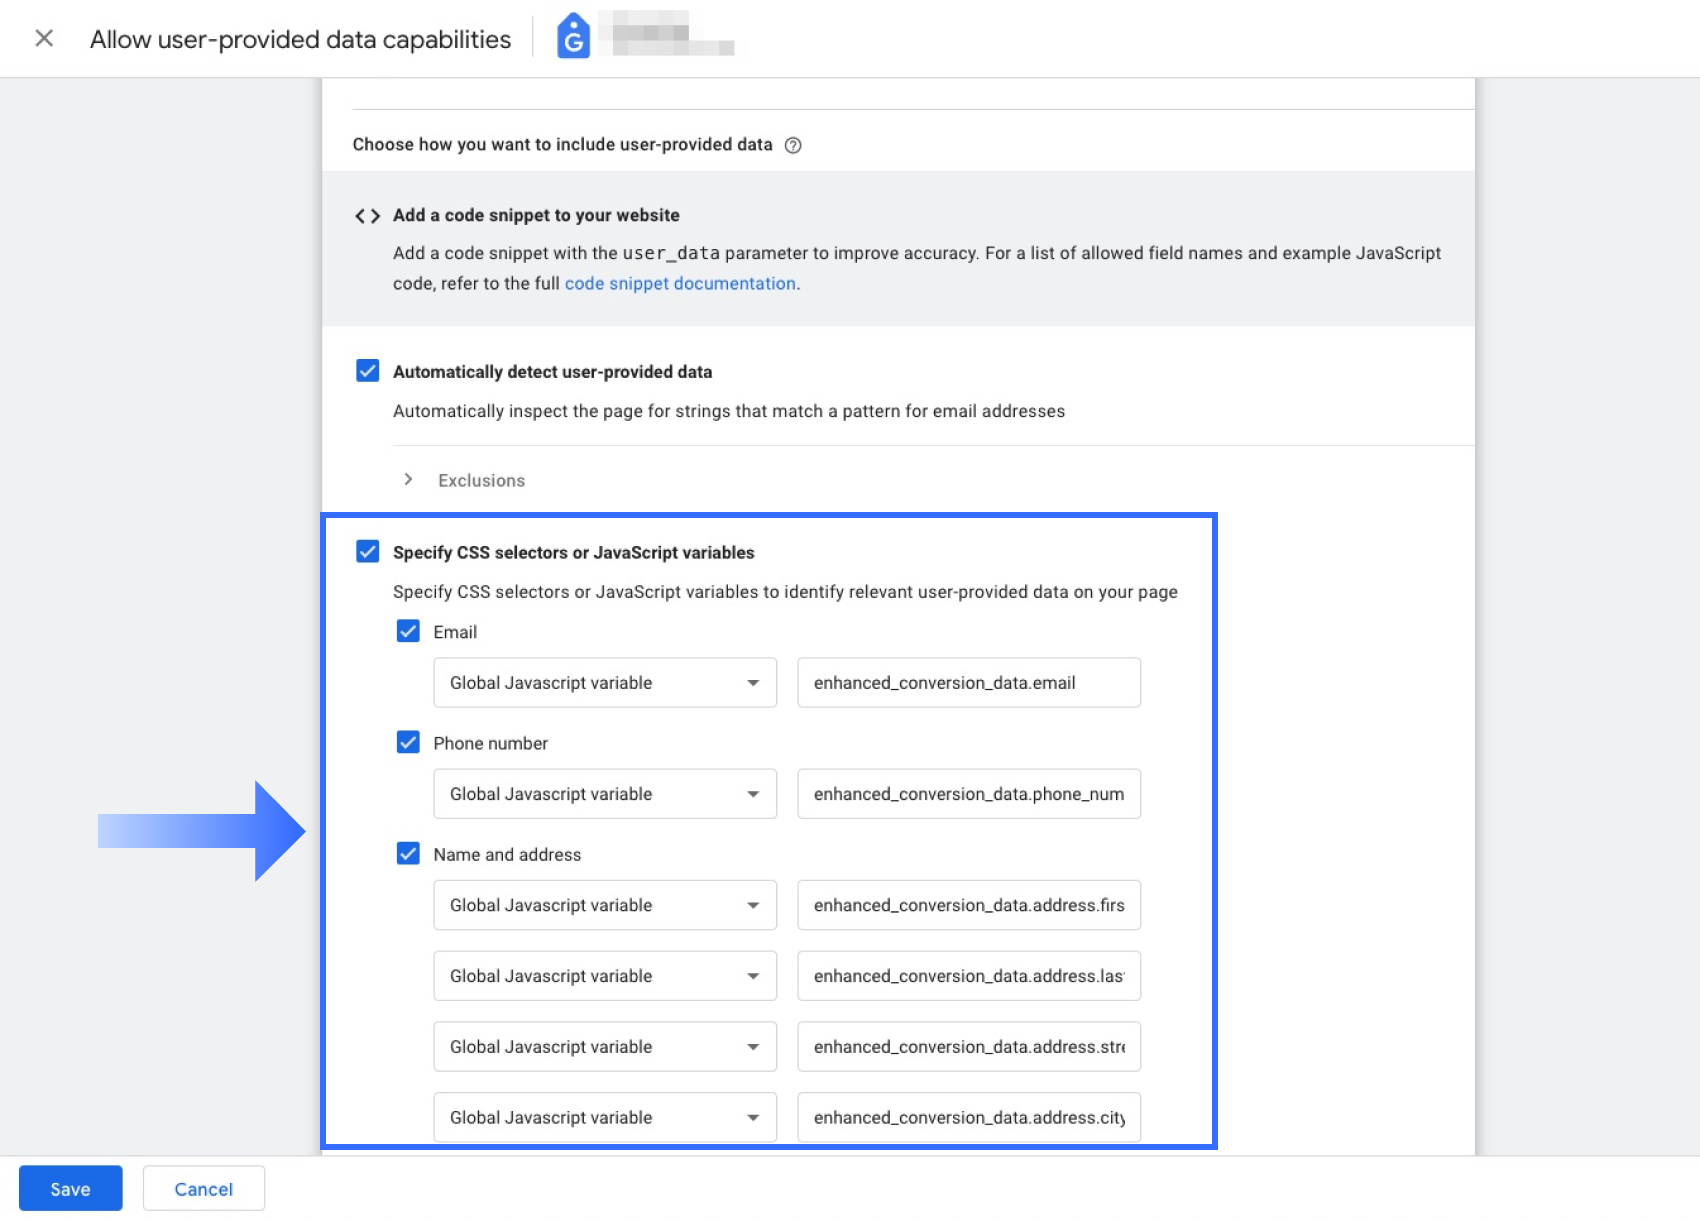This screenshot has width=1700, height=1221.
Task: Open the Email variable type dropdown
Action: tap(604, 683)
